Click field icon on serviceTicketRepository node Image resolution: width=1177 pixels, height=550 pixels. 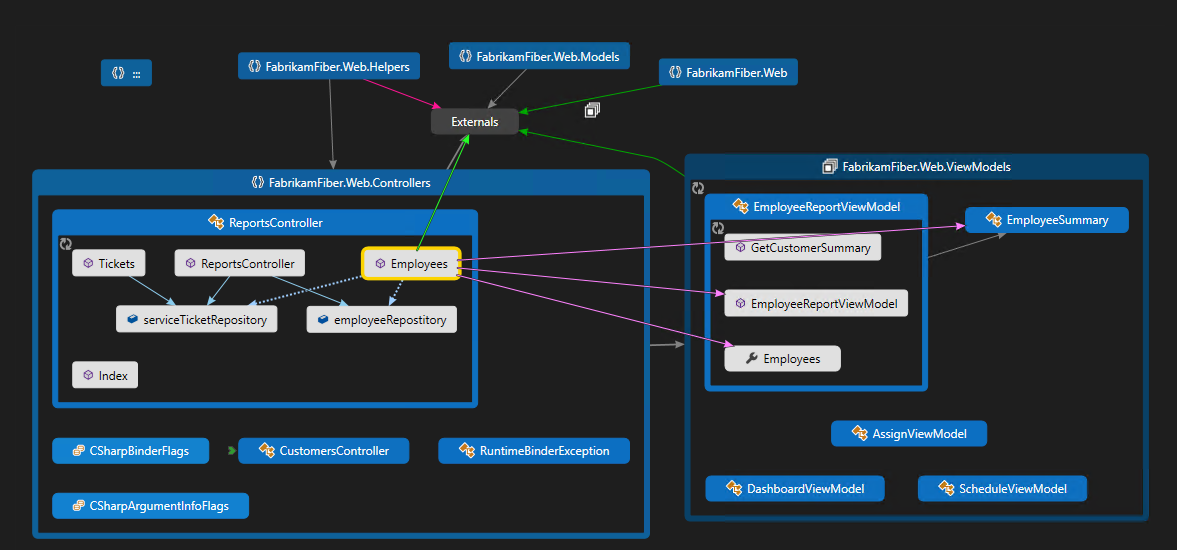pos(130,320)
